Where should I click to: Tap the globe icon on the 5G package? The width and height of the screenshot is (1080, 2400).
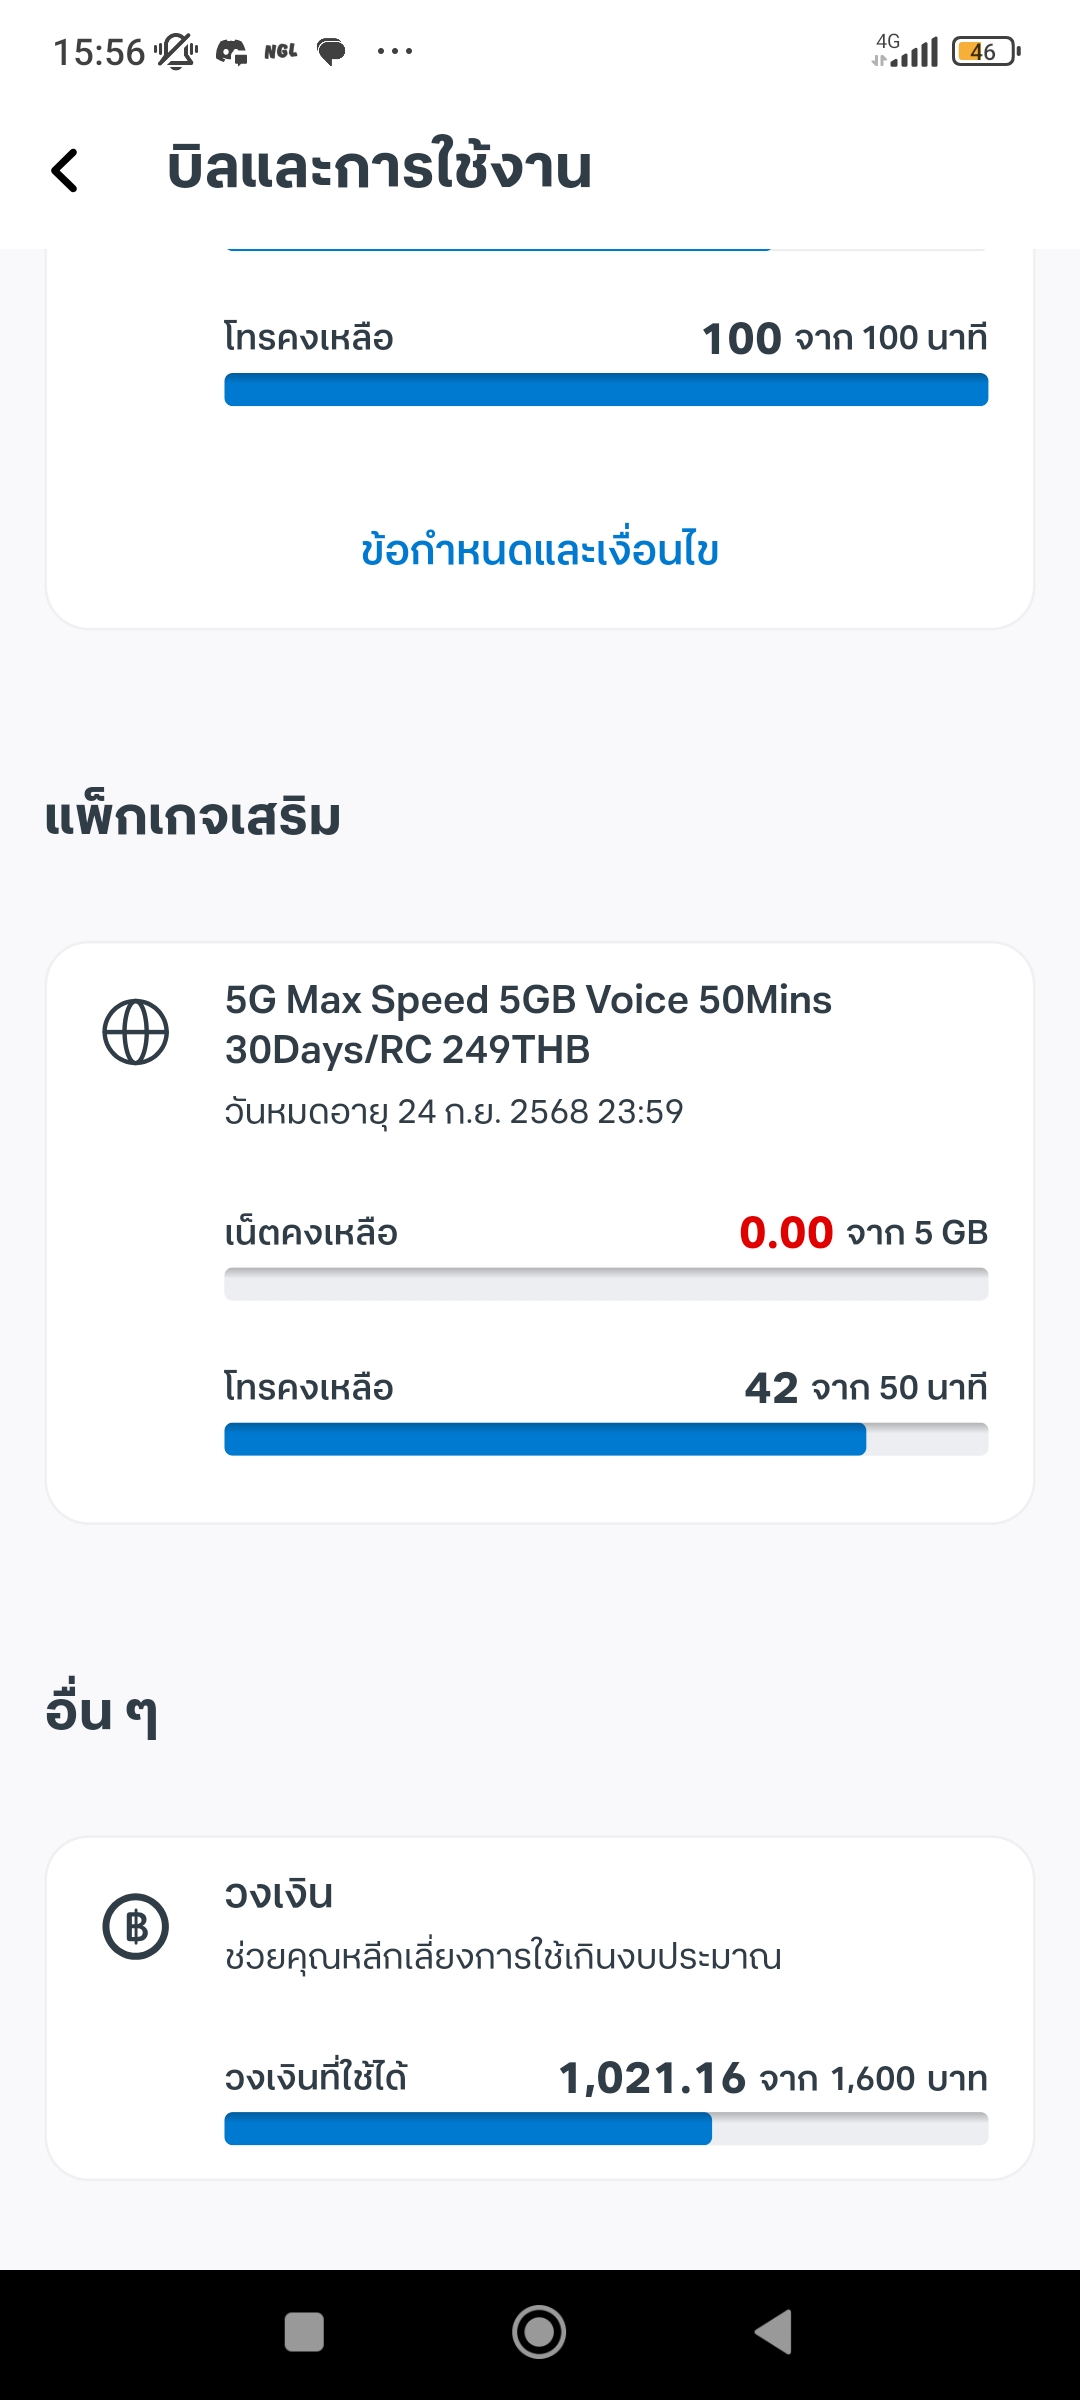pyautogui.click(x=136, y=1032)
